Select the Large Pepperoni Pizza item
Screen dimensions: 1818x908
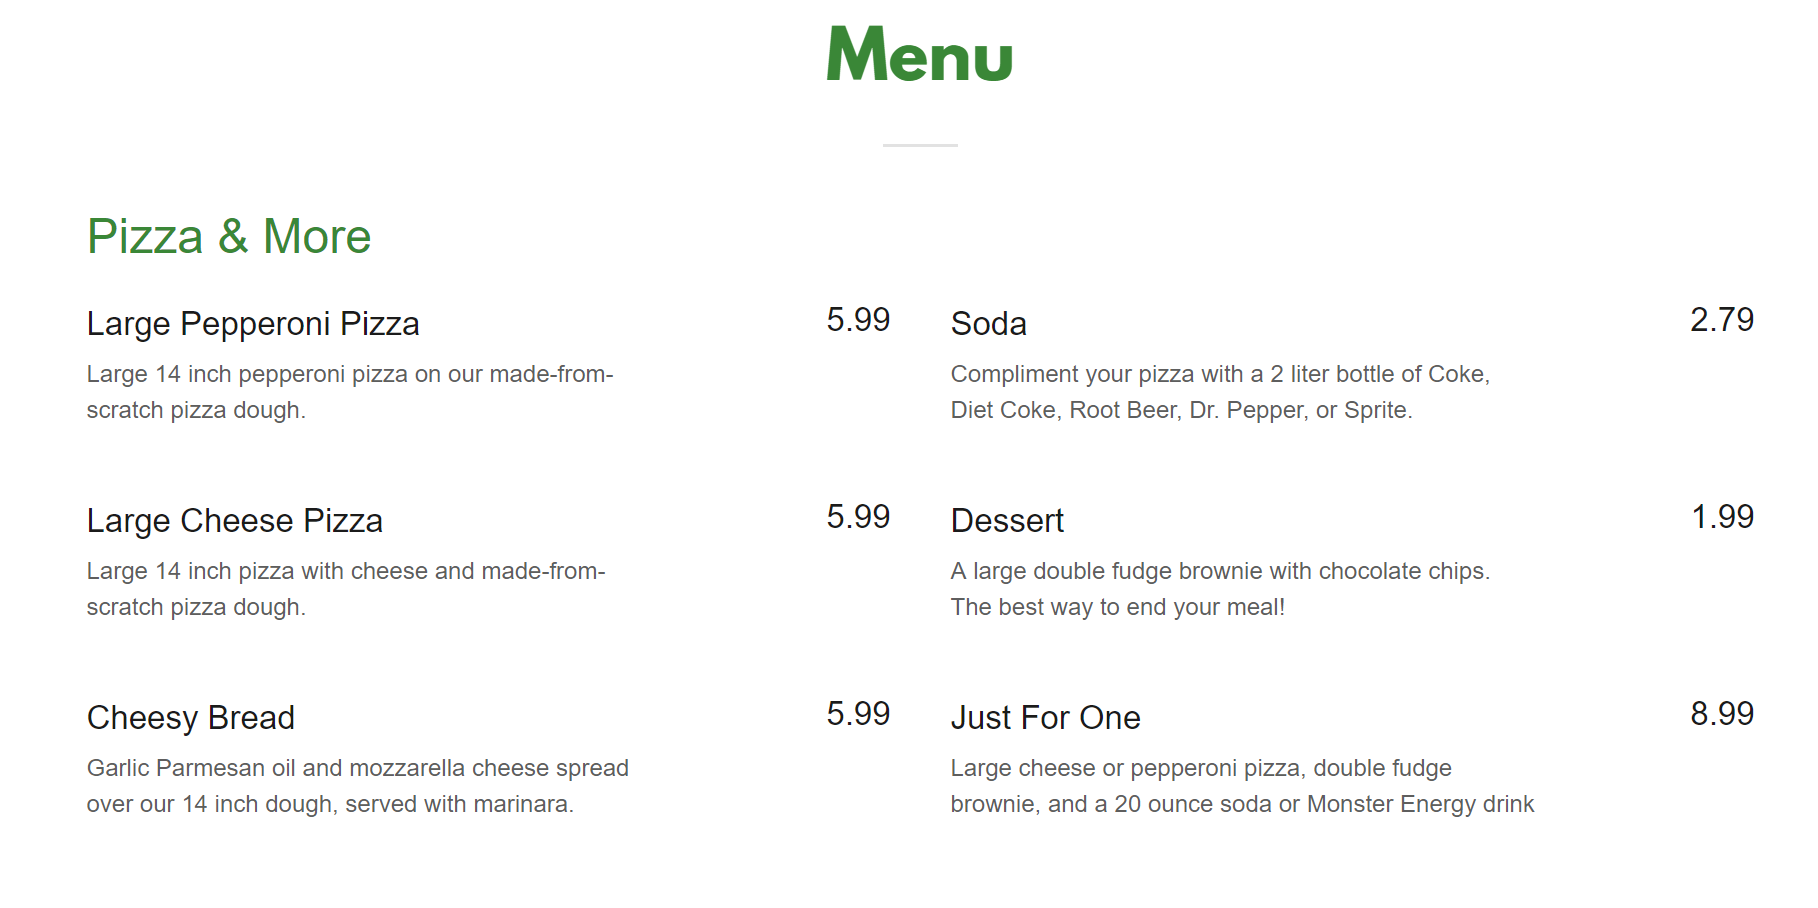pos(253,324)
